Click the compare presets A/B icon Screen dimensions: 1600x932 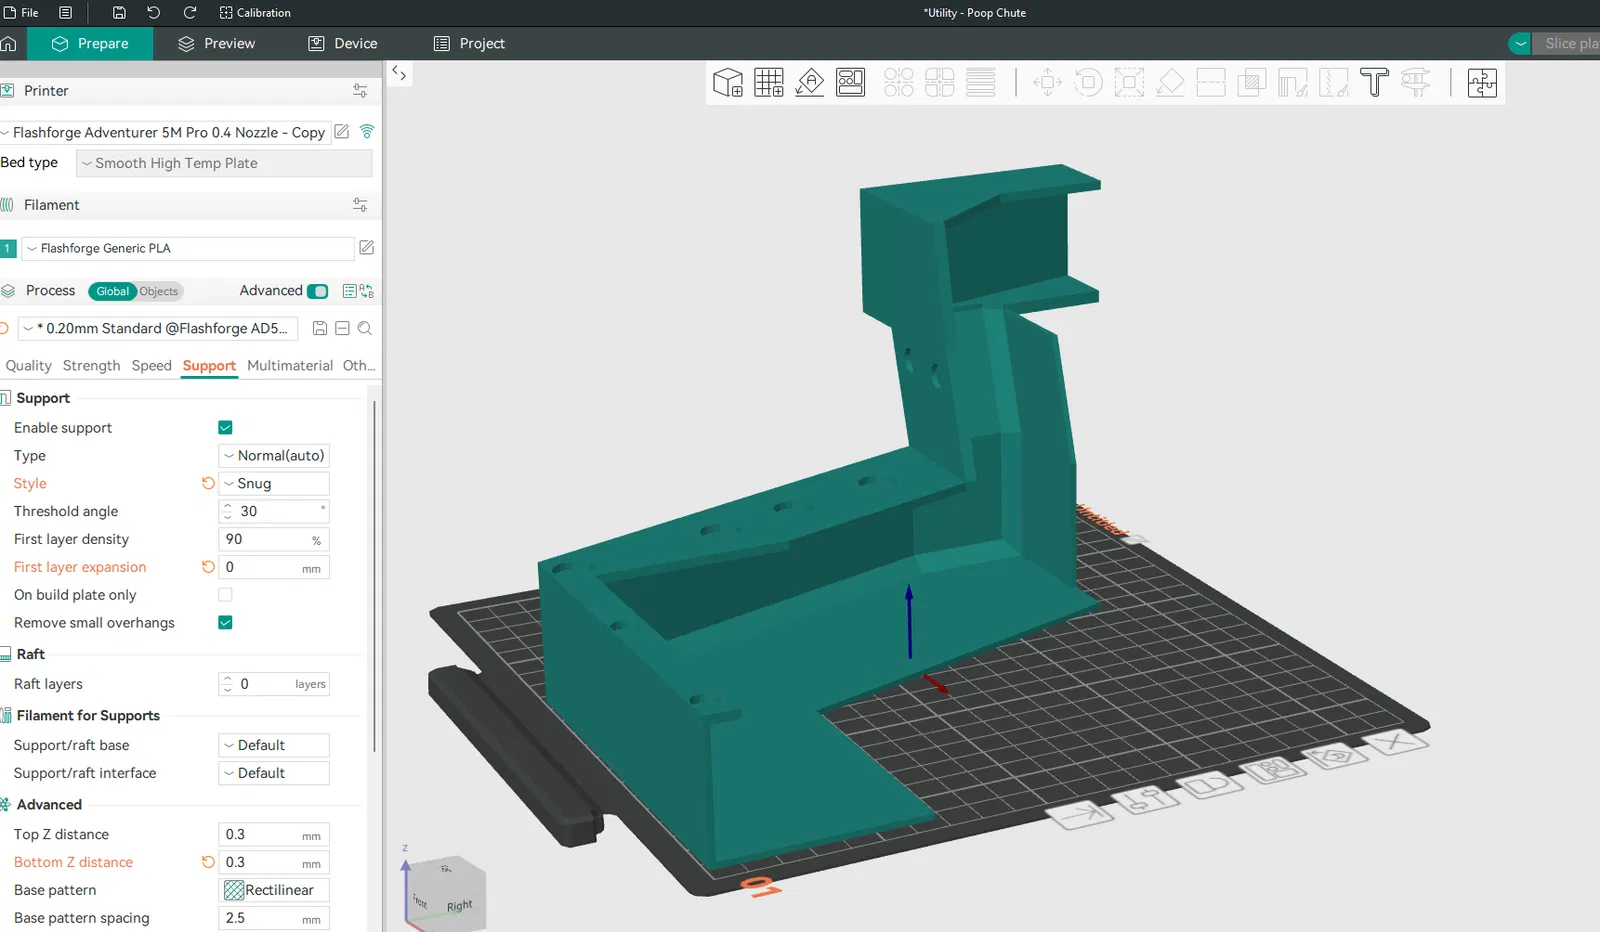click(366, 291)
